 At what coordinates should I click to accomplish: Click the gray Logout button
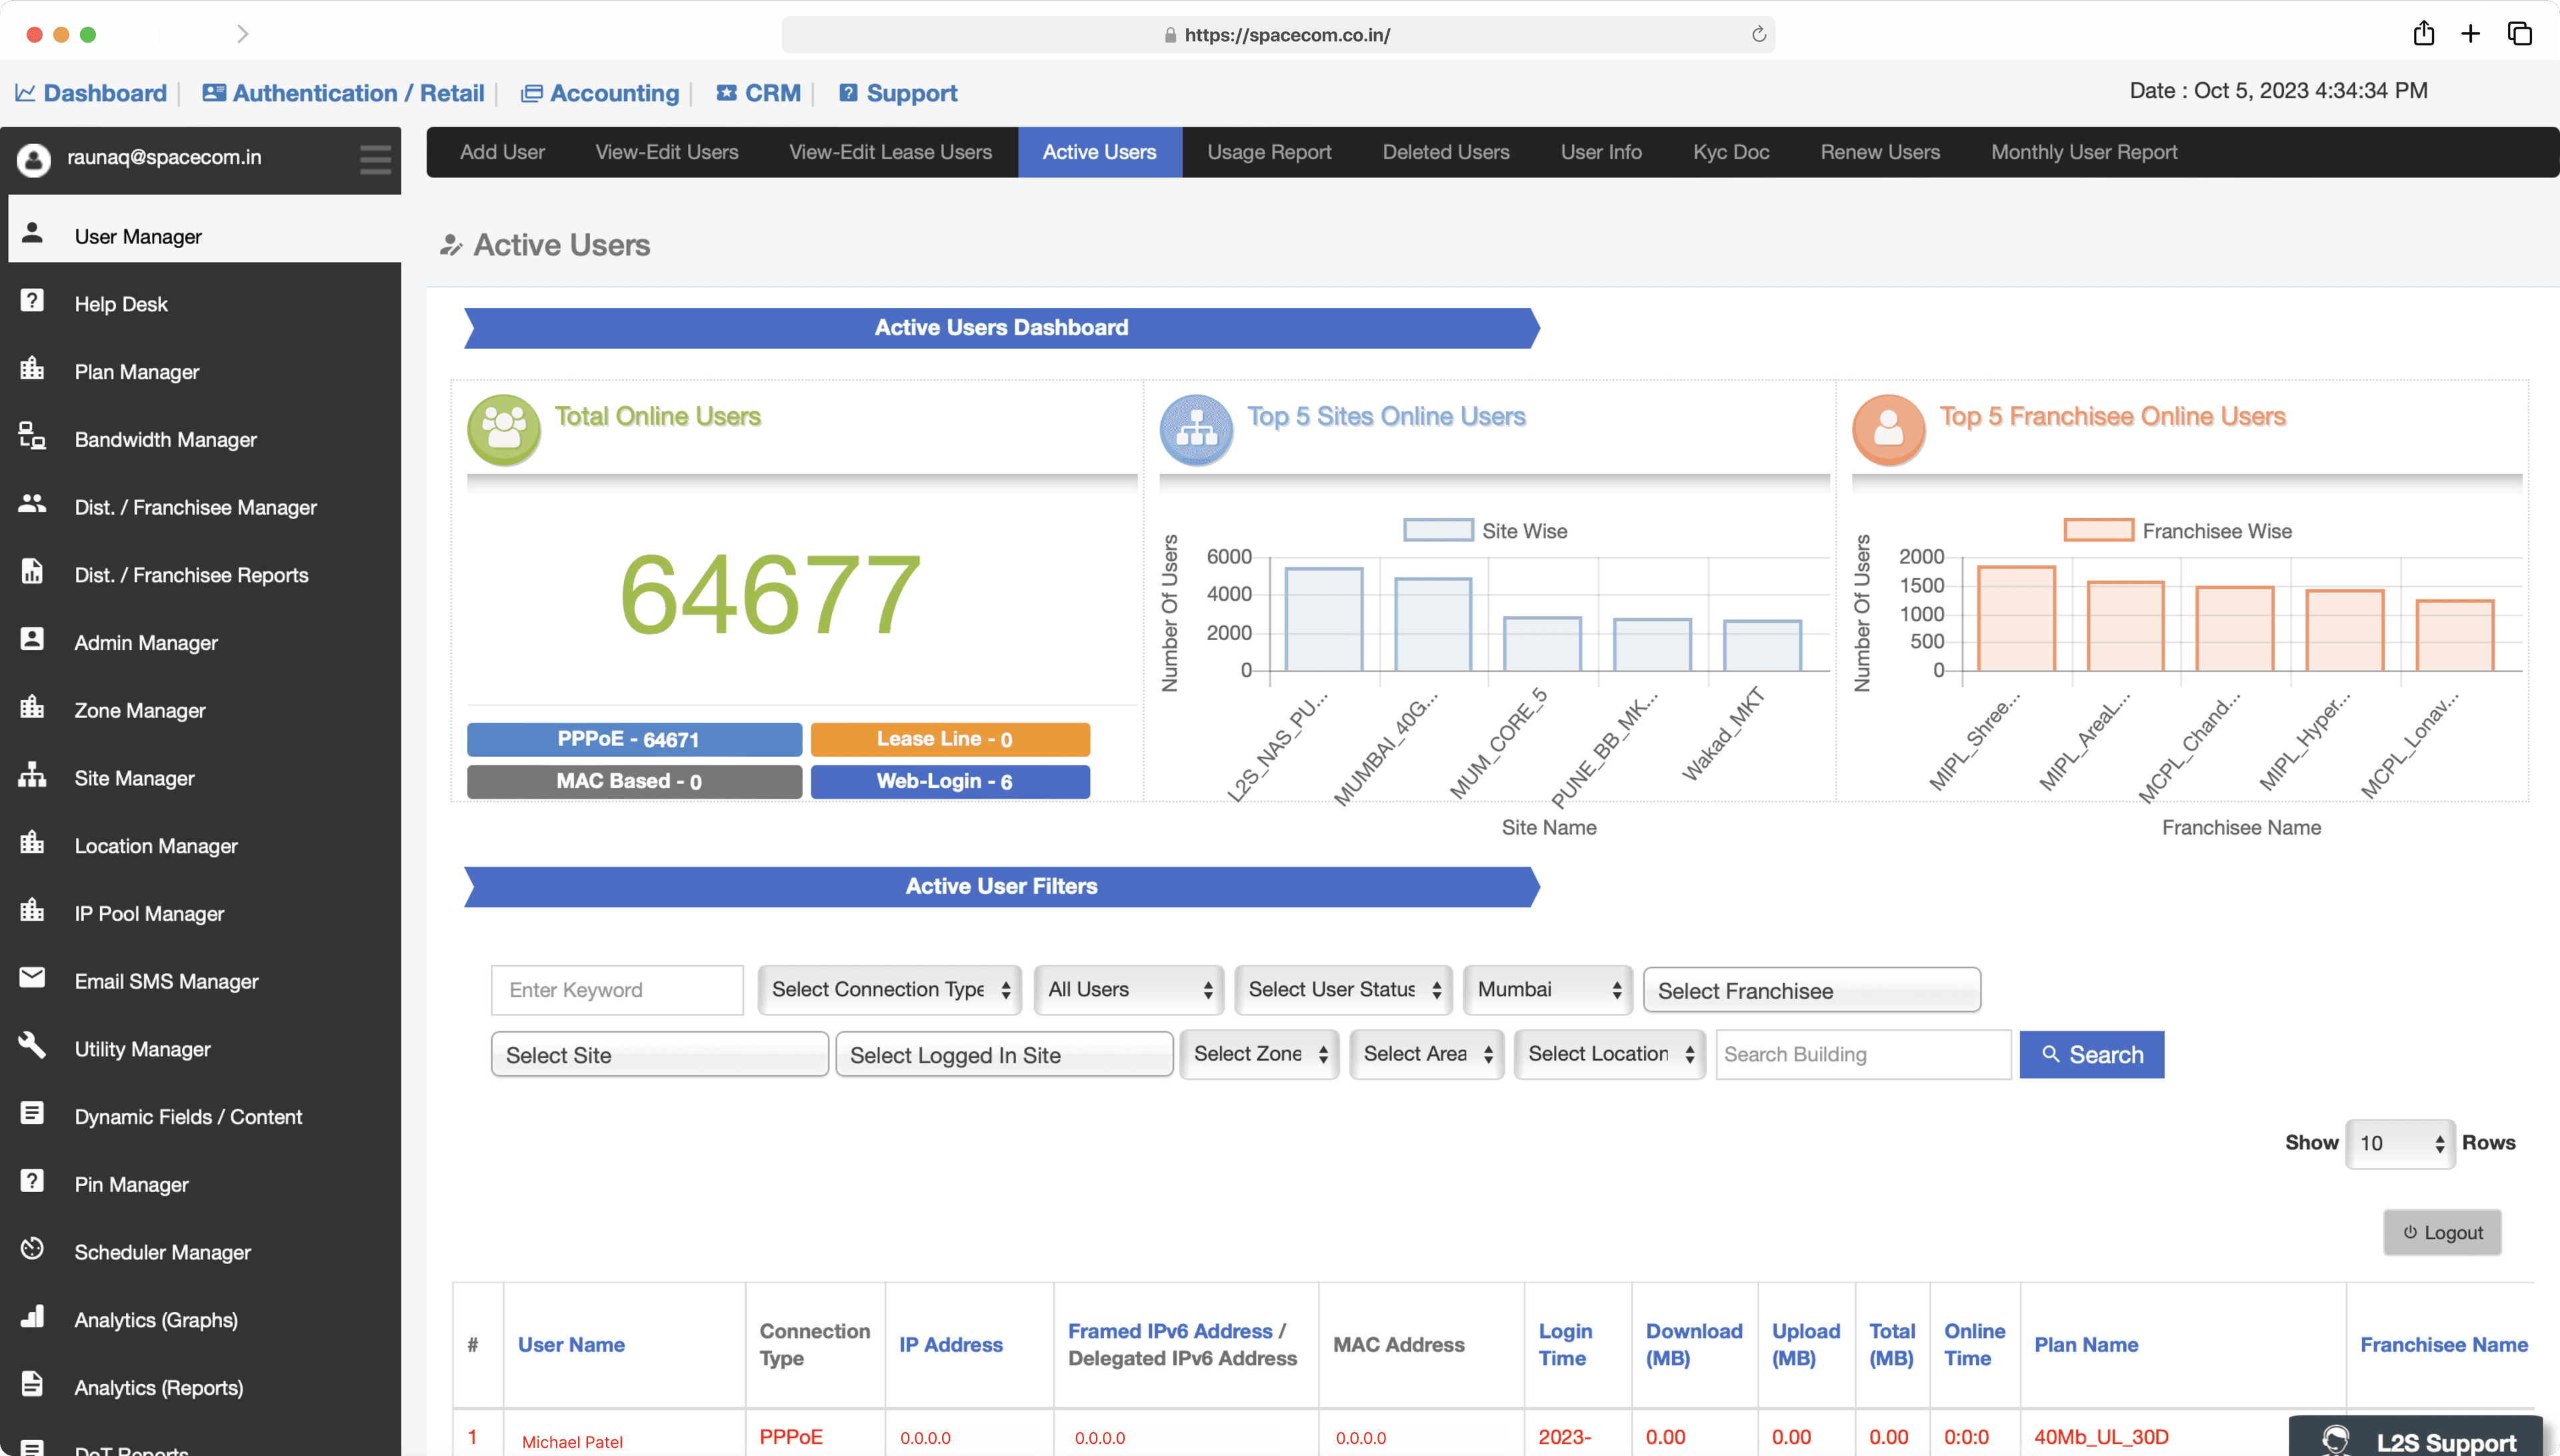[2442, 1232]
